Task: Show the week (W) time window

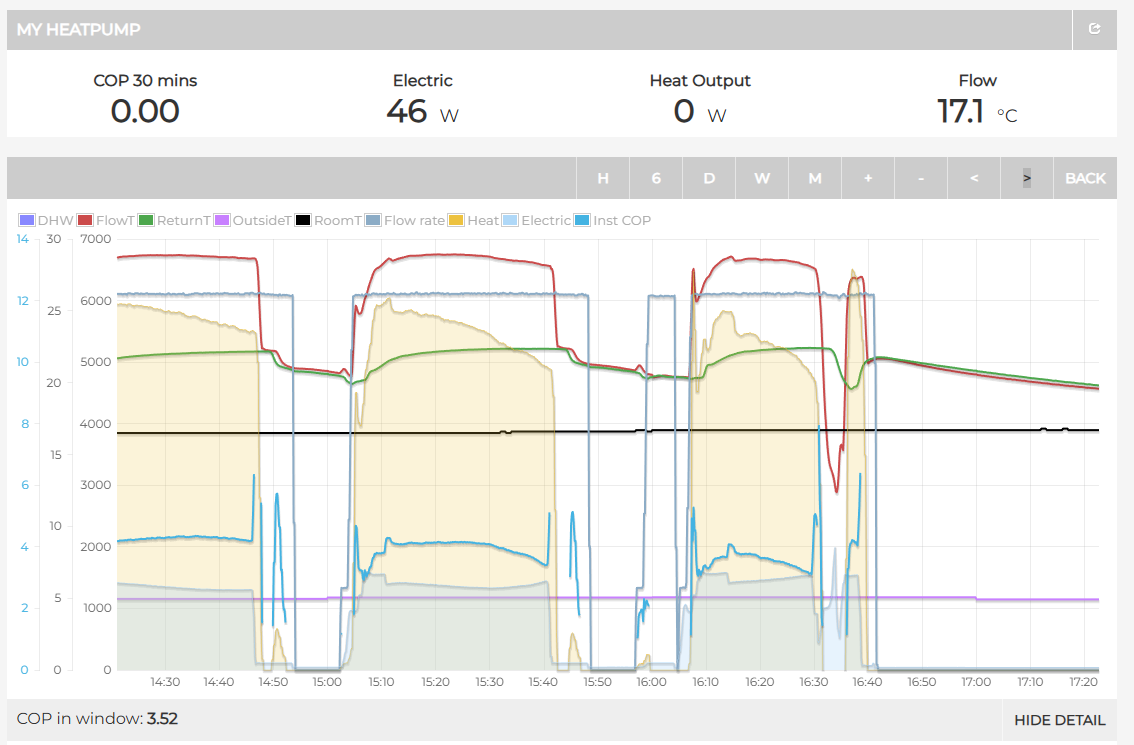Action: (x=762, y=178)
